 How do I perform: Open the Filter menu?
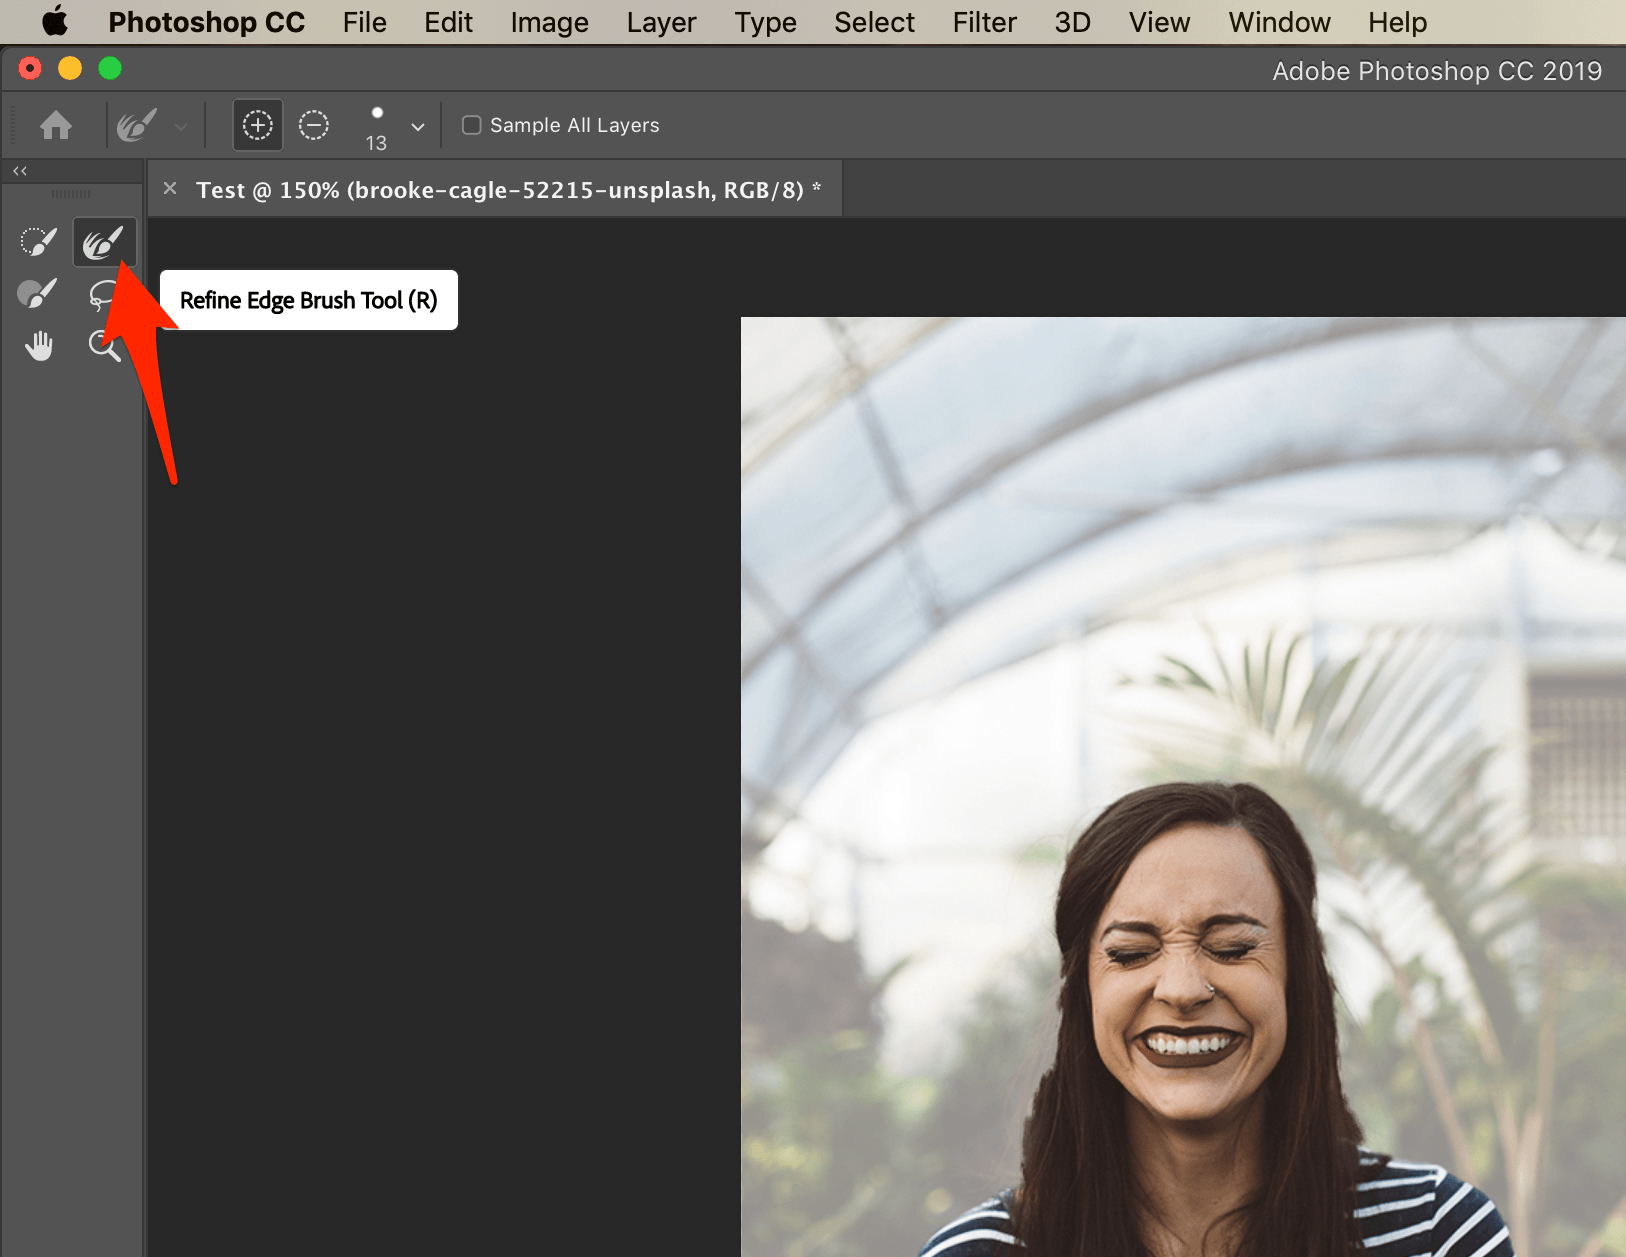984,22
